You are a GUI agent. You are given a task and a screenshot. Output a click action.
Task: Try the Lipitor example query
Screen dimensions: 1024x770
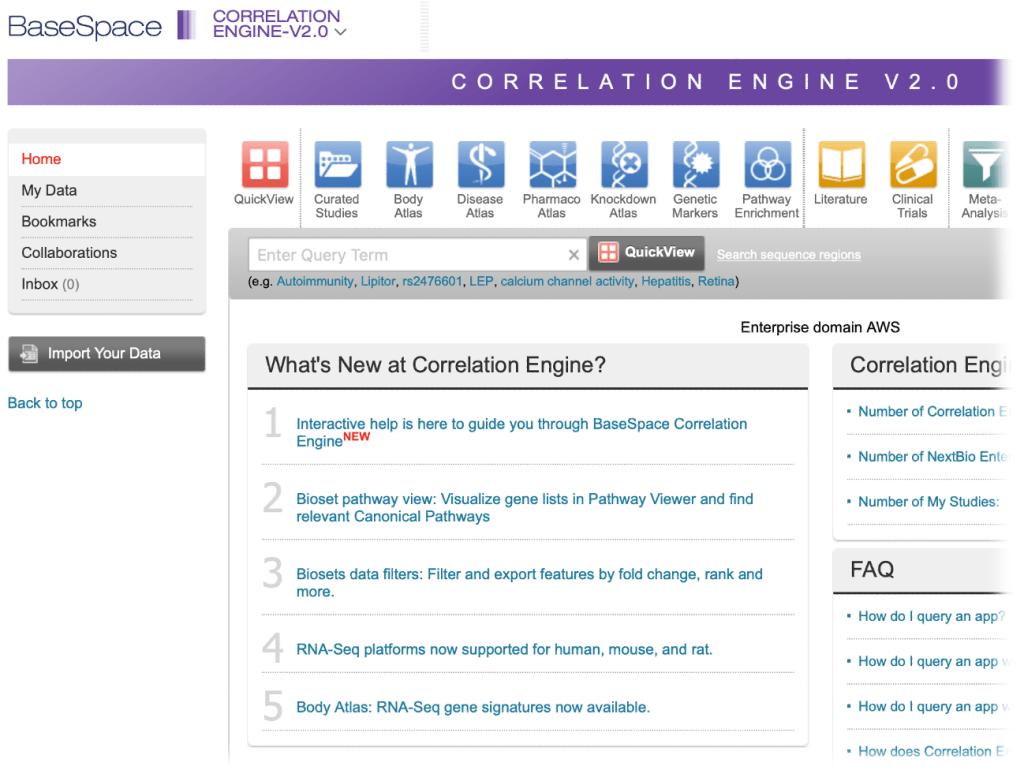[378, 281]
